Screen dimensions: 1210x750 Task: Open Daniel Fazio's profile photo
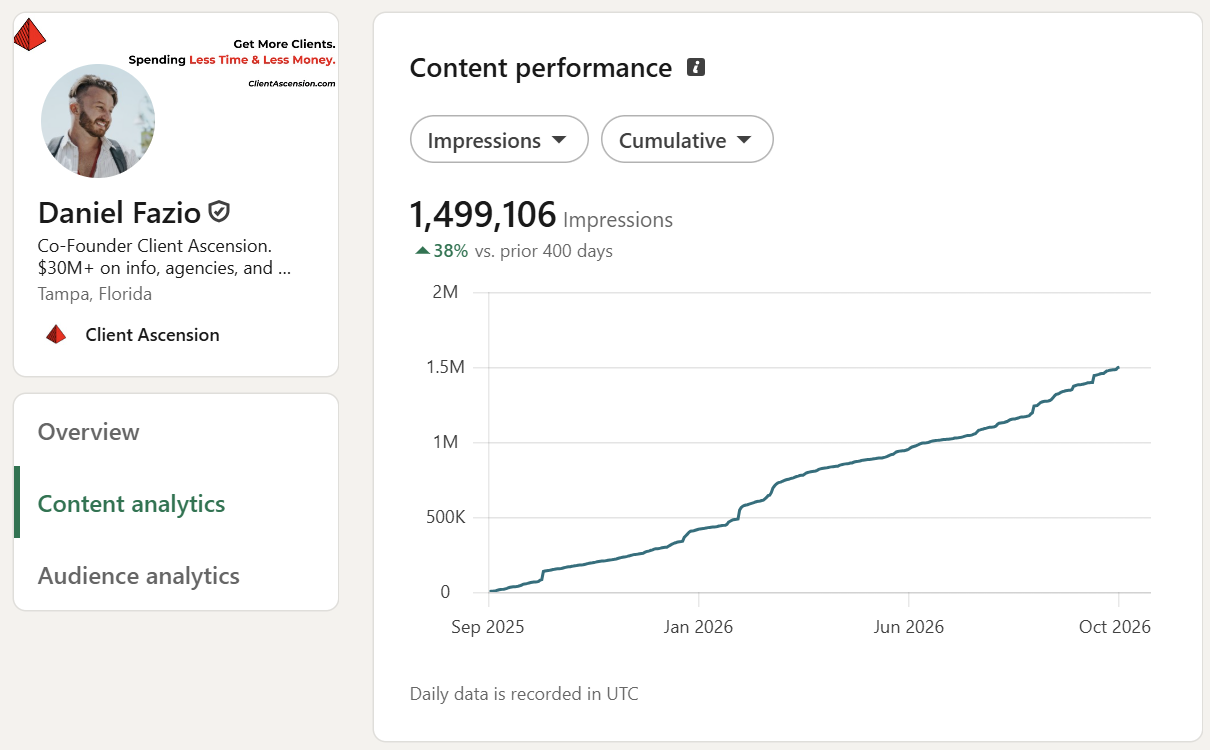(x=98, y=121)
